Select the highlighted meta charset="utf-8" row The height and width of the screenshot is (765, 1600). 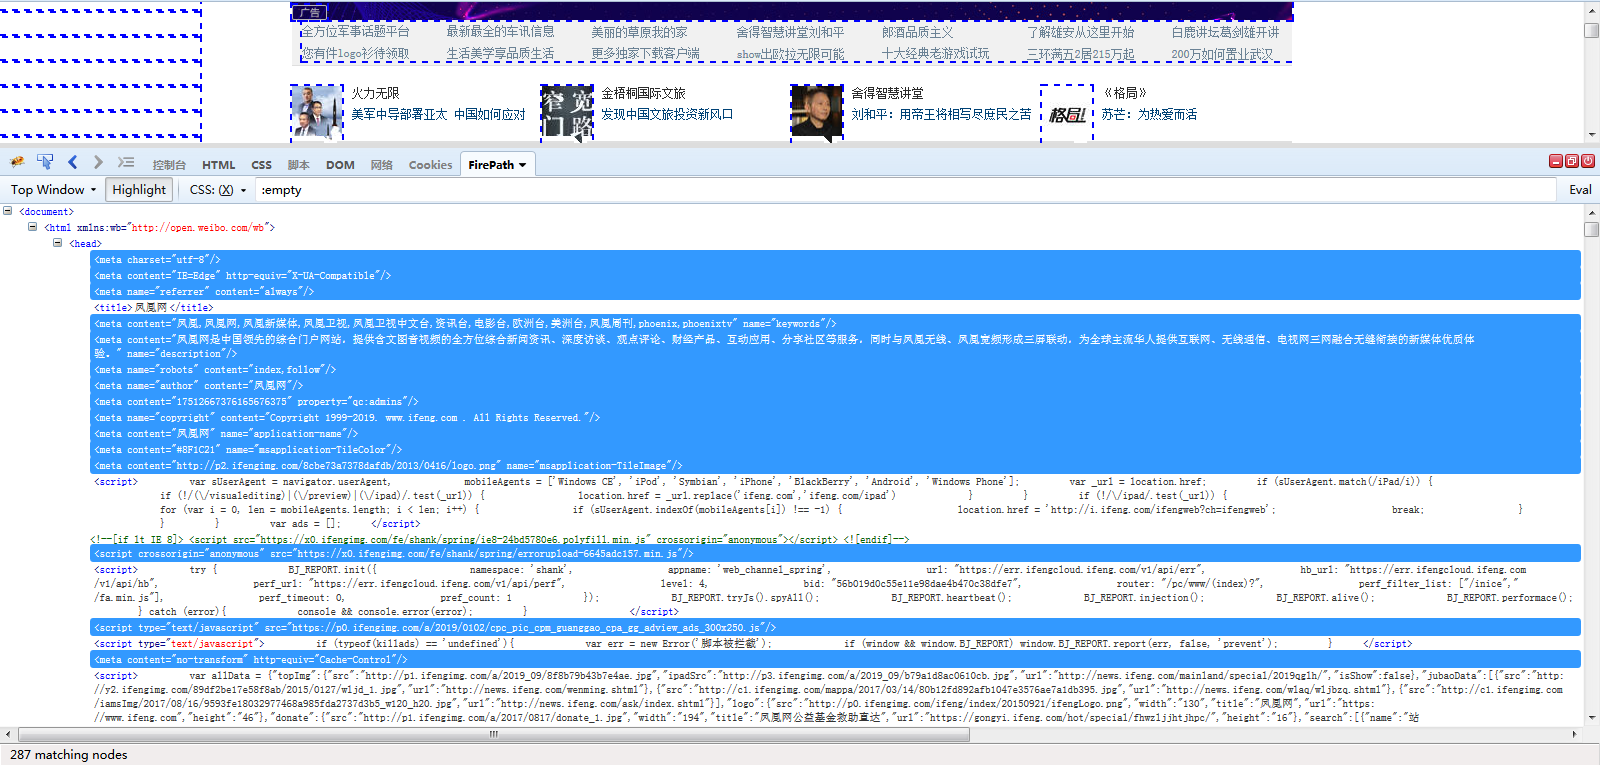coord(836,259)
